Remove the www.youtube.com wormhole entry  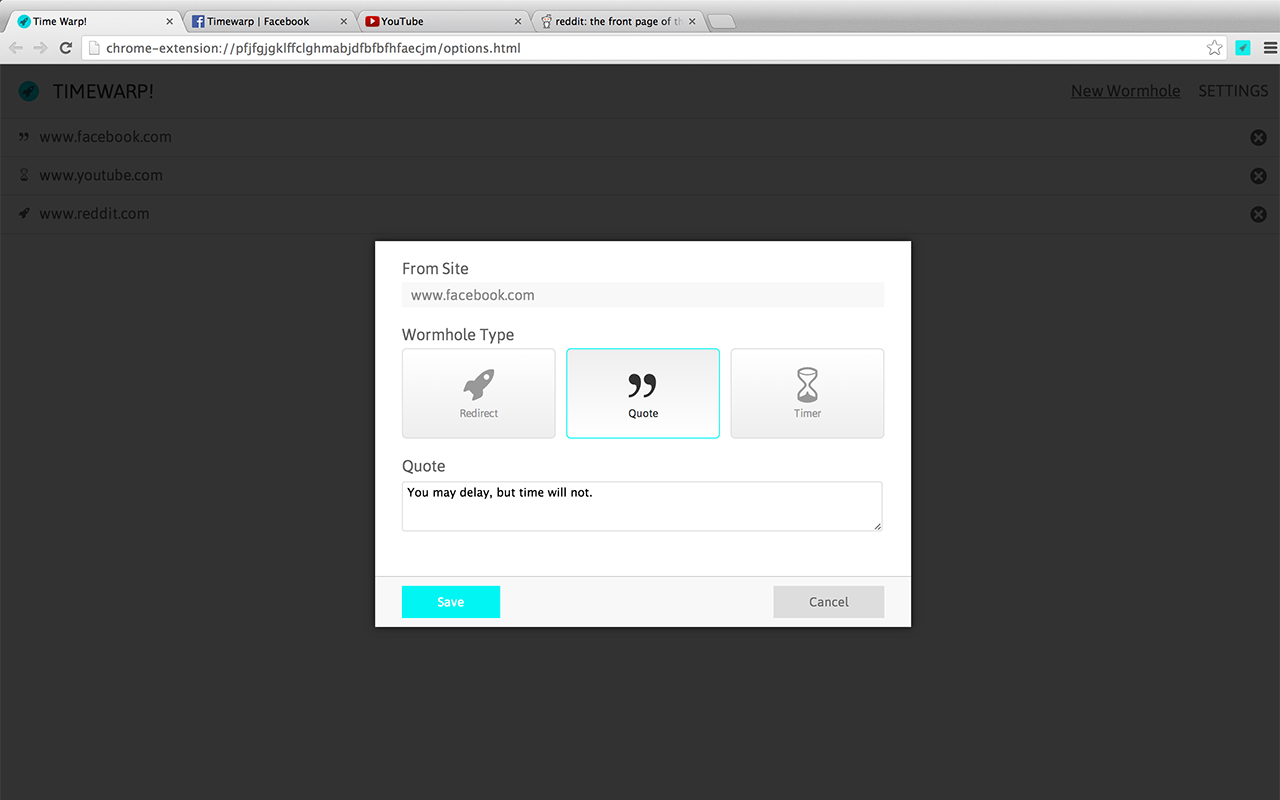pyautogui.click(x=1258, y=176)
